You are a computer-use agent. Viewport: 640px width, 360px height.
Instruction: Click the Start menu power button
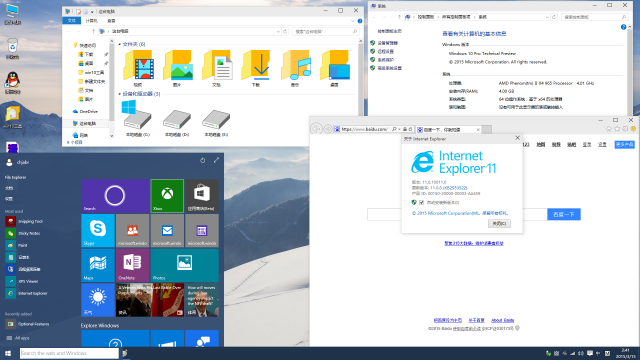202,160
